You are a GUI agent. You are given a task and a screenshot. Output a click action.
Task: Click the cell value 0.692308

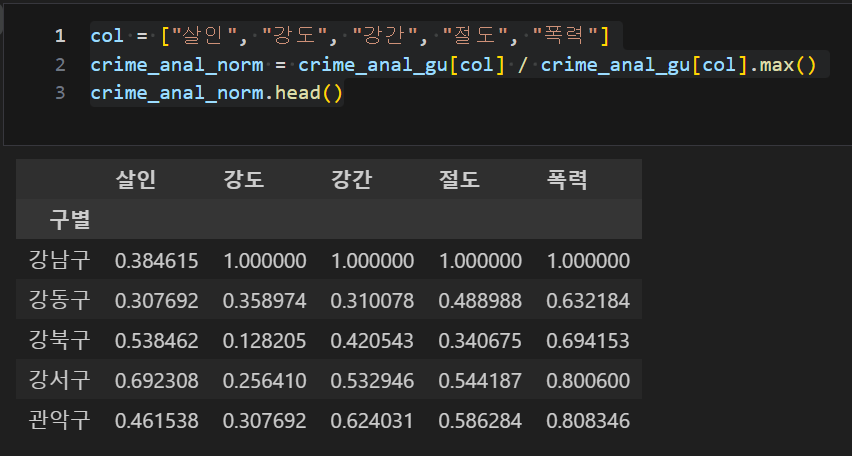(x=156, y=380)
